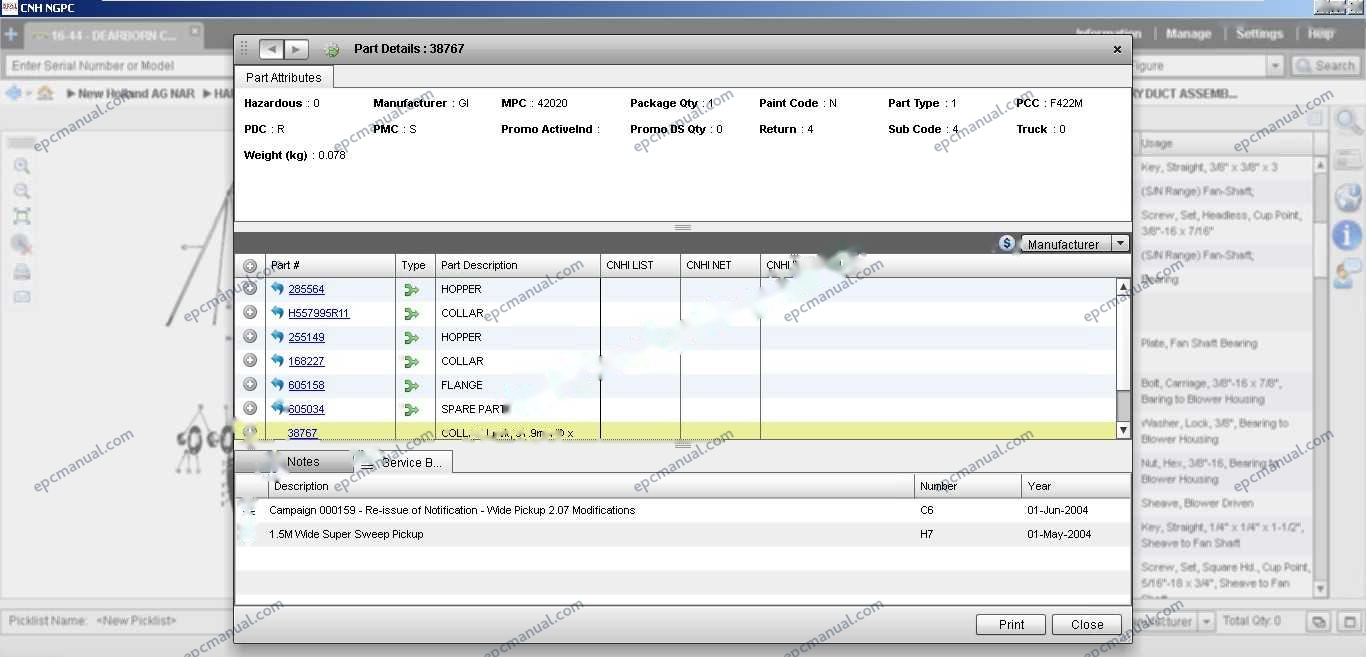Click the Number column header in bulletins

(968, 486)
